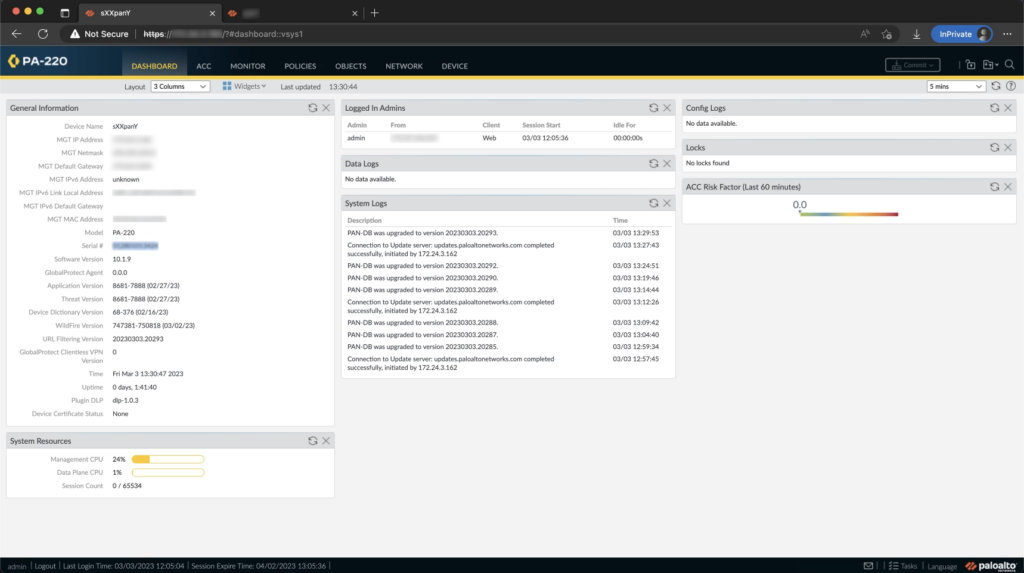Close the System Resources widget
This screenshot has width=1024, height=573.
[x=326, y=441]
